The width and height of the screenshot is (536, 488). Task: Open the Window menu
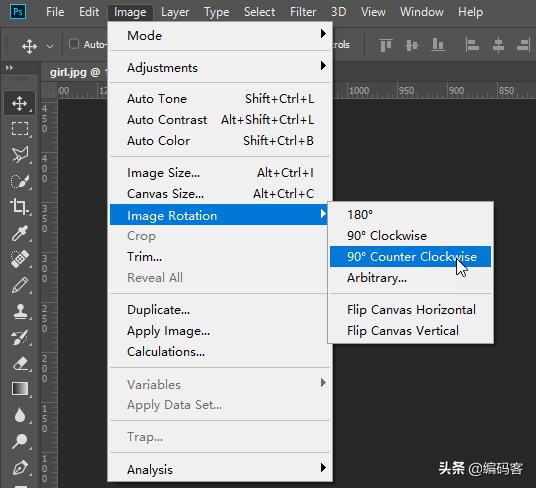pos(422,12)
